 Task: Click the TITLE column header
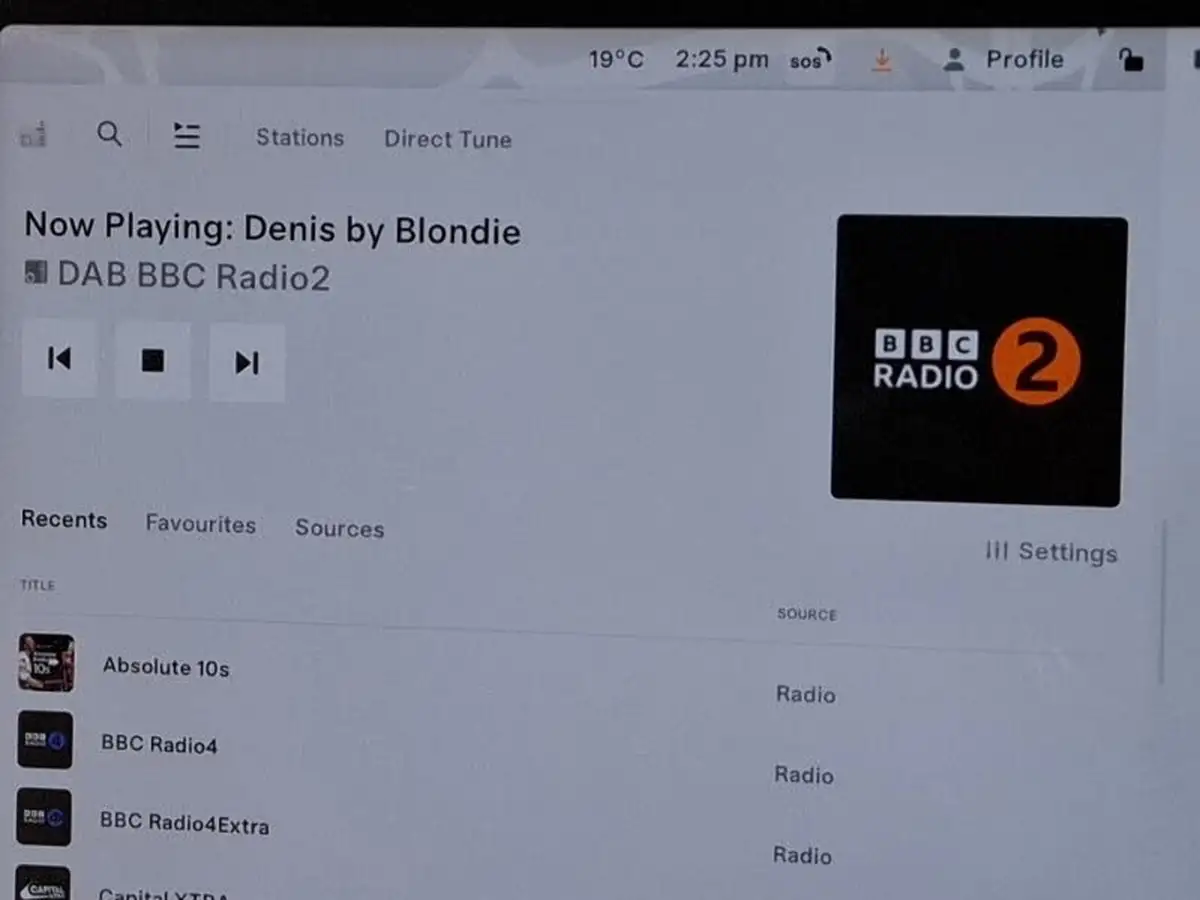[38, 585]
